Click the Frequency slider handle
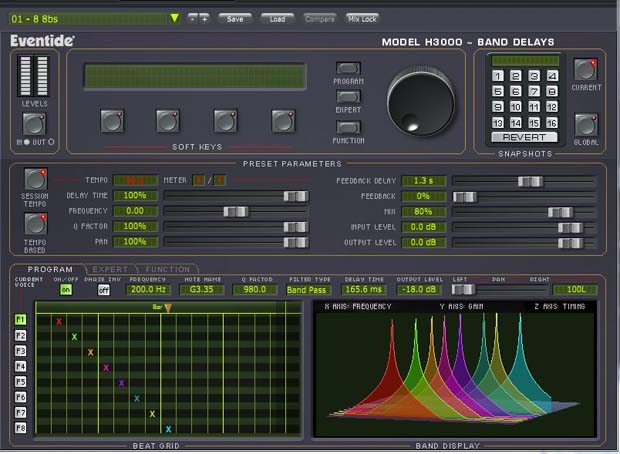The height and width of the screenshot is (454, 620). pyautogui.click(x=236, y=212)
